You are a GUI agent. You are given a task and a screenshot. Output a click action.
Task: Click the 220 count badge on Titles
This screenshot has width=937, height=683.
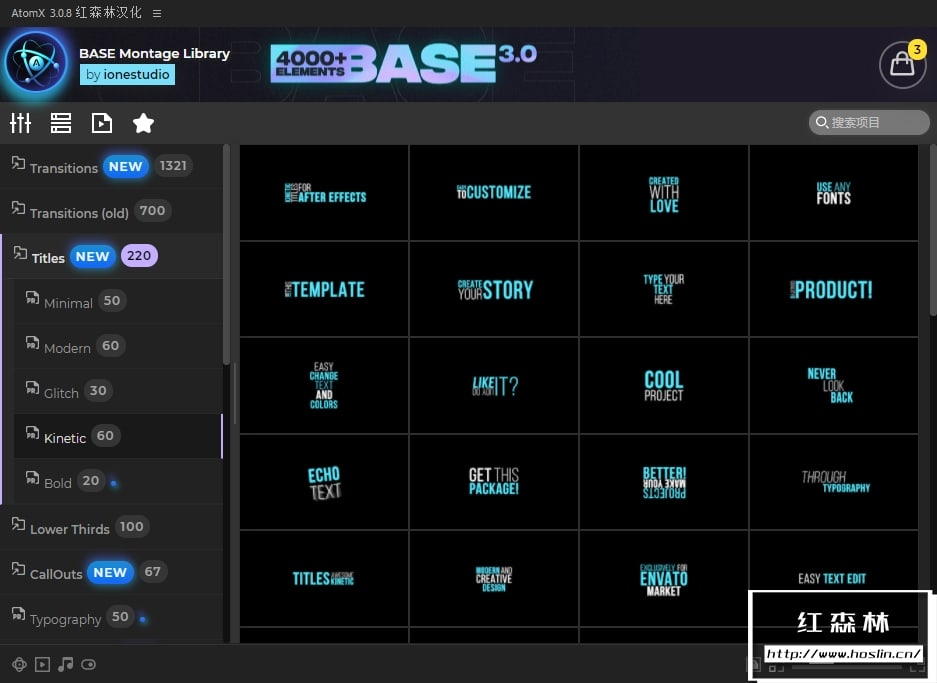coord(139,256)
